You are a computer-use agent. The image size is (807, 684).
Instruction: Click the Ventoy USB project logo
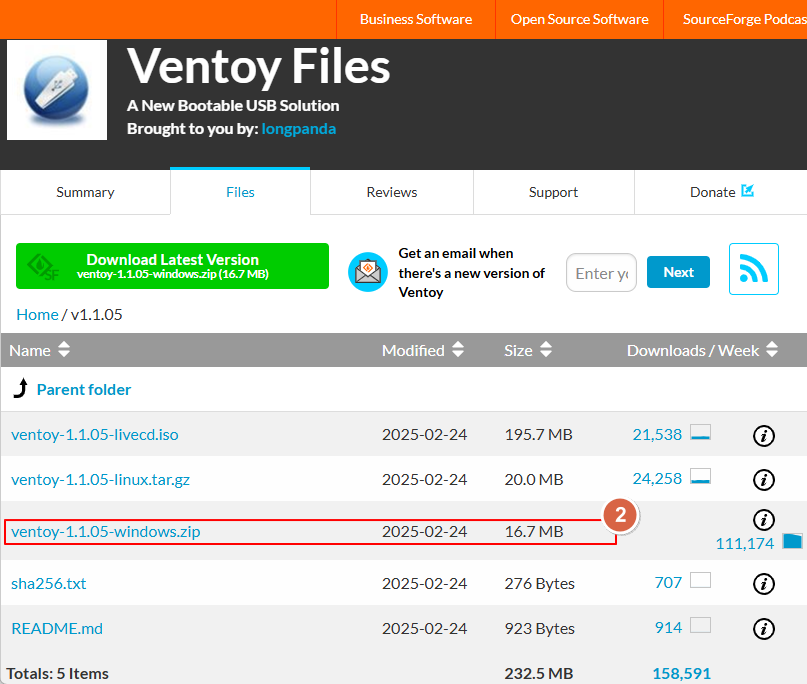pyautogui.click(x=57, y=90)
